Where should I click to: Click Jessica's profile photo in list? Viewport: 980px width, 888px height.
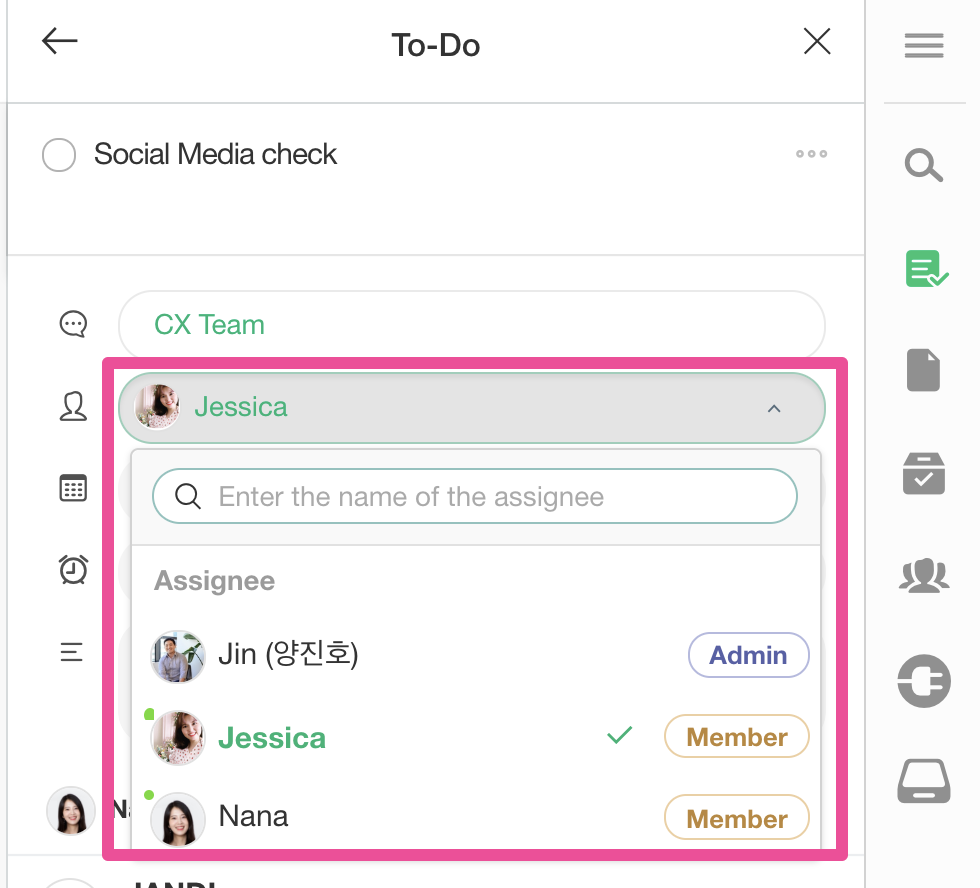pos(178,737)
